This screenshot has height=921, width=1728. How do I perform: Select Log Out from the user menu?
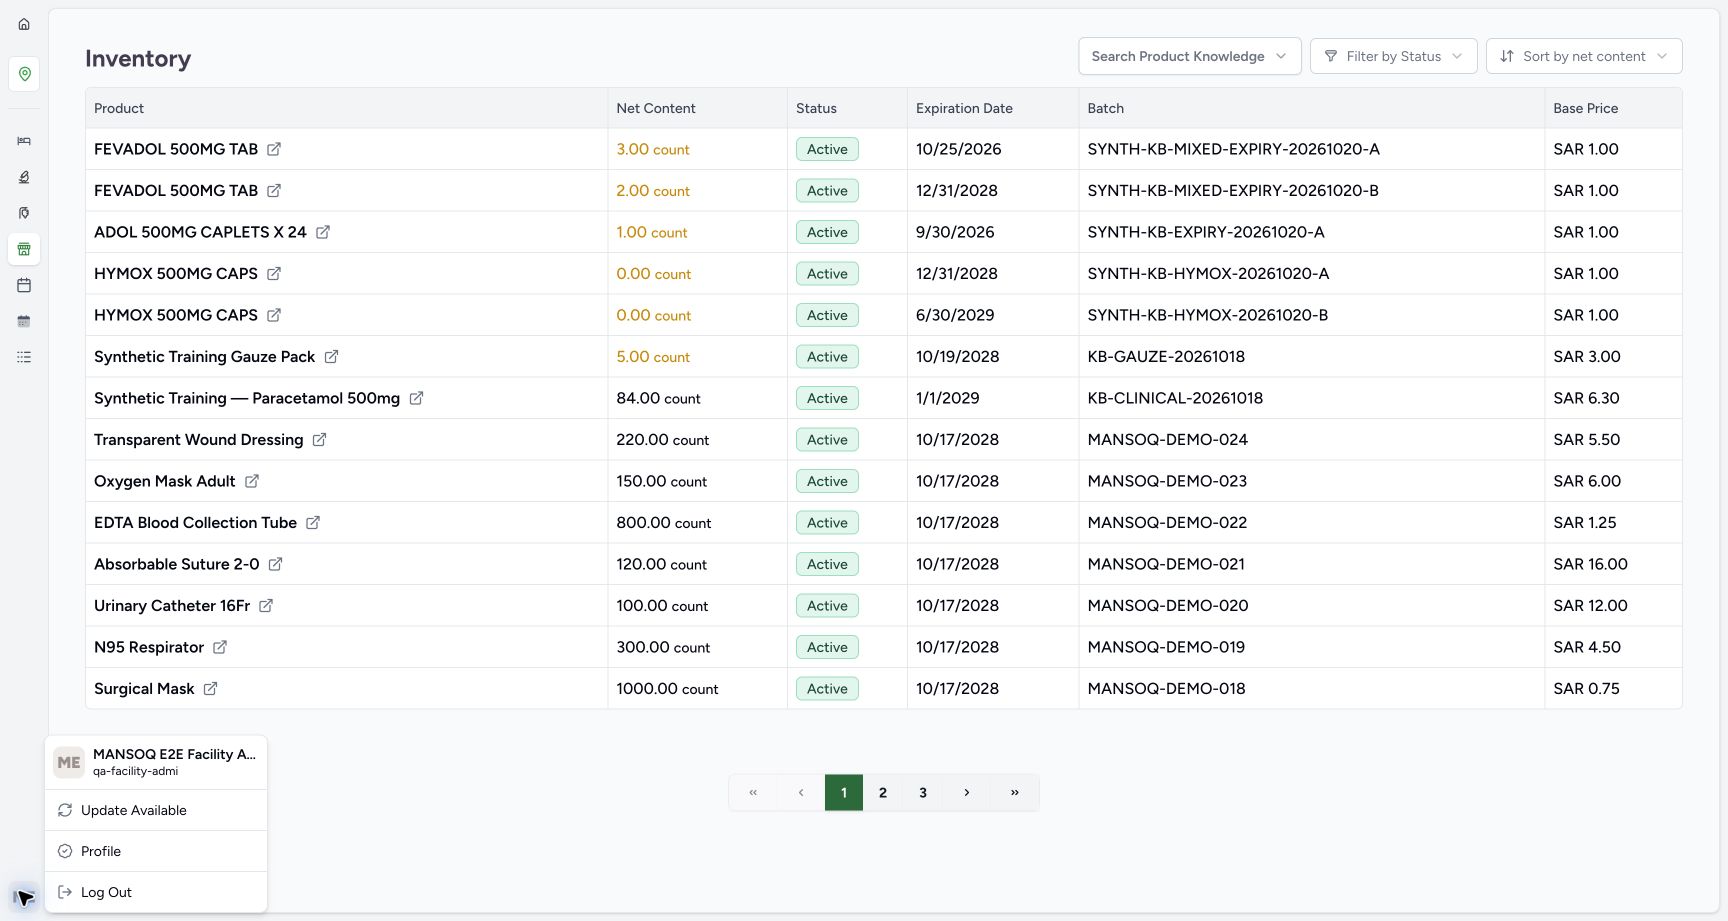(x=156, y=892)
